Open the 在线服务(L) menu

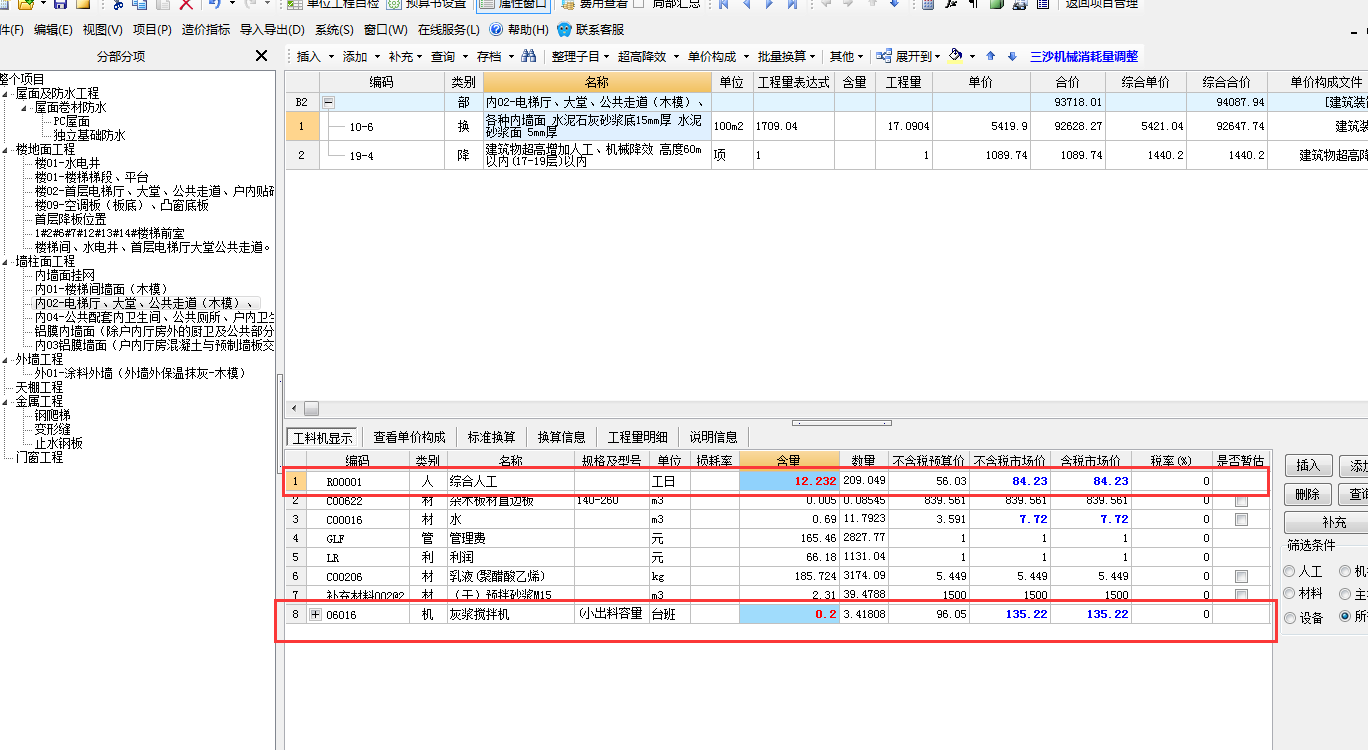click(448, 30)
